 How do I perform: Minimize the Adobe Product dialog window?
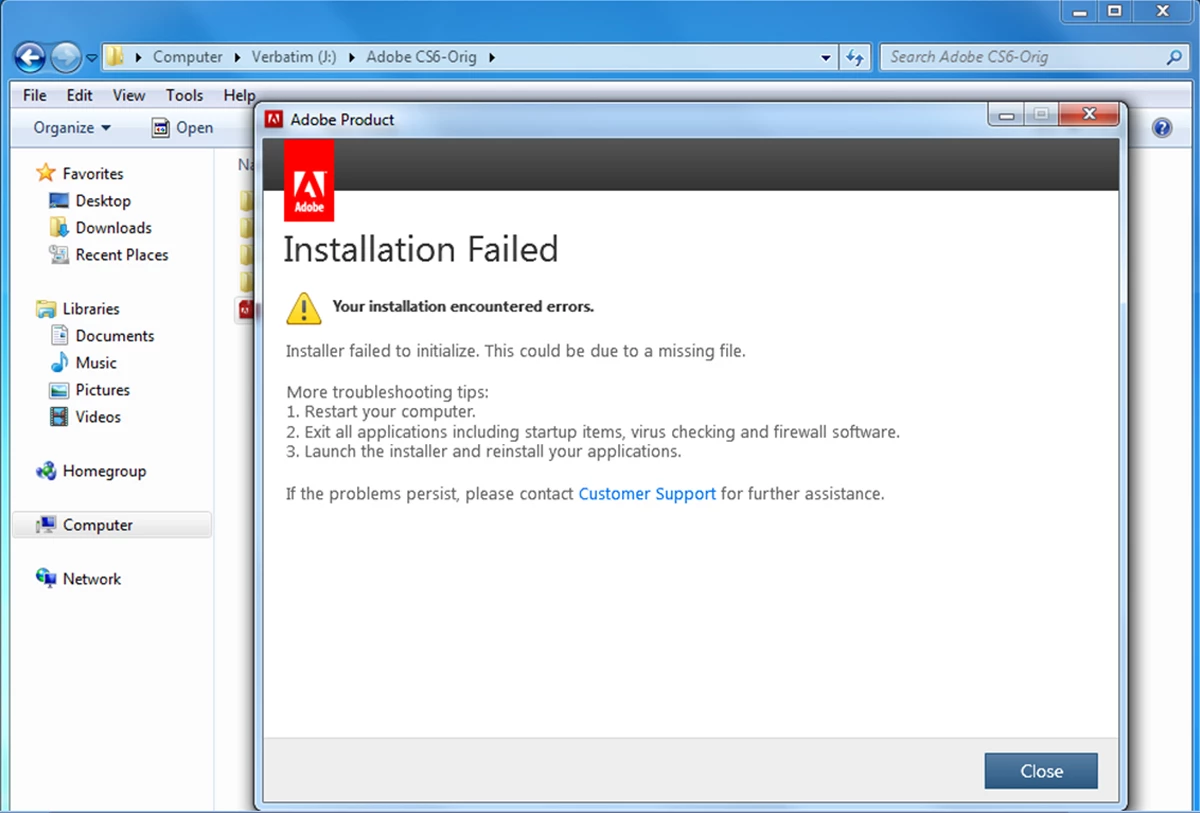[1006, 114]
